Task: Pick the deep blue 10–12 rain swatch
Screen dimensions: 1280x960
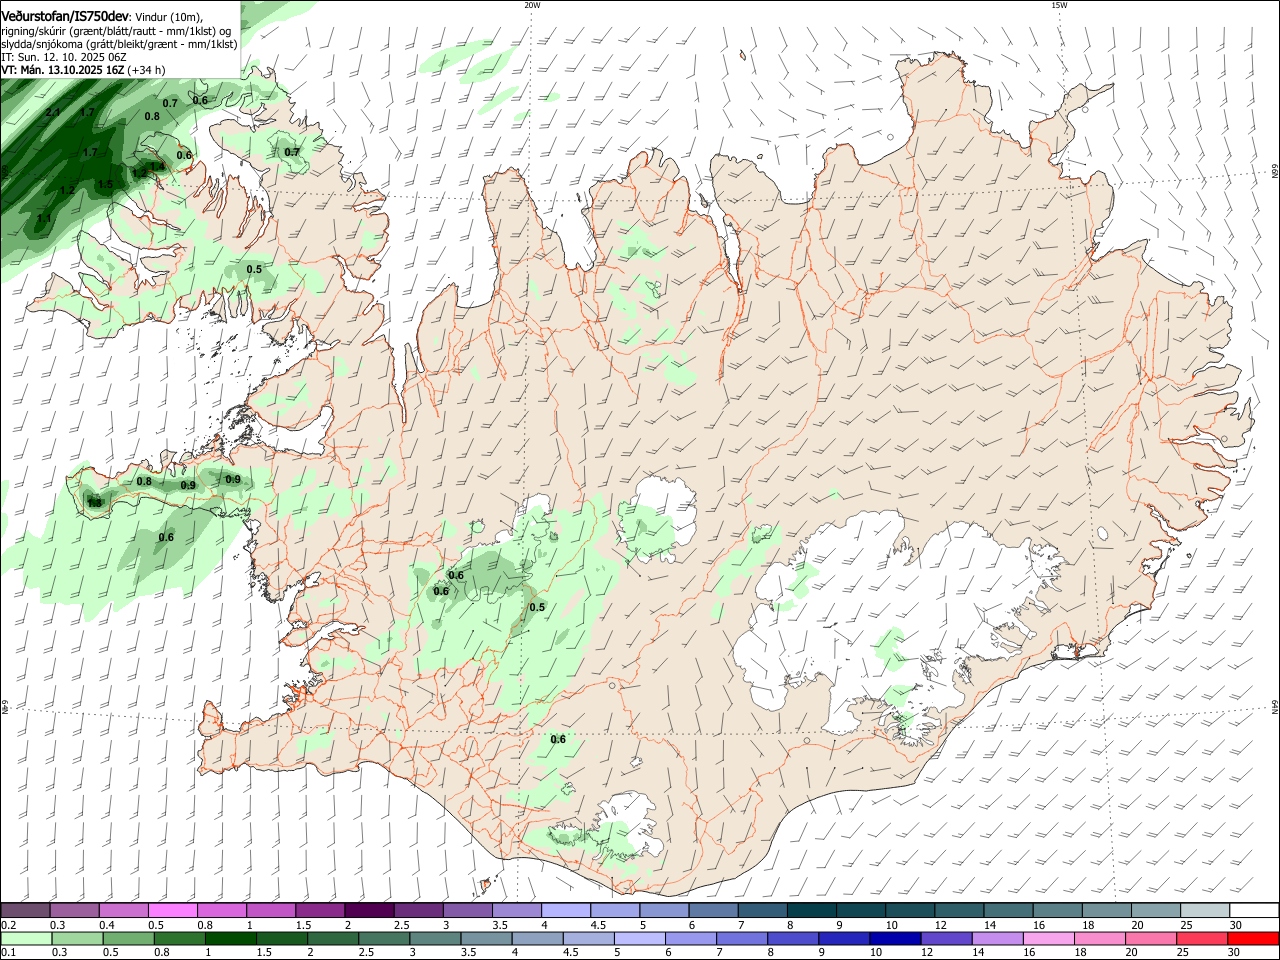Action: (896, 938)
